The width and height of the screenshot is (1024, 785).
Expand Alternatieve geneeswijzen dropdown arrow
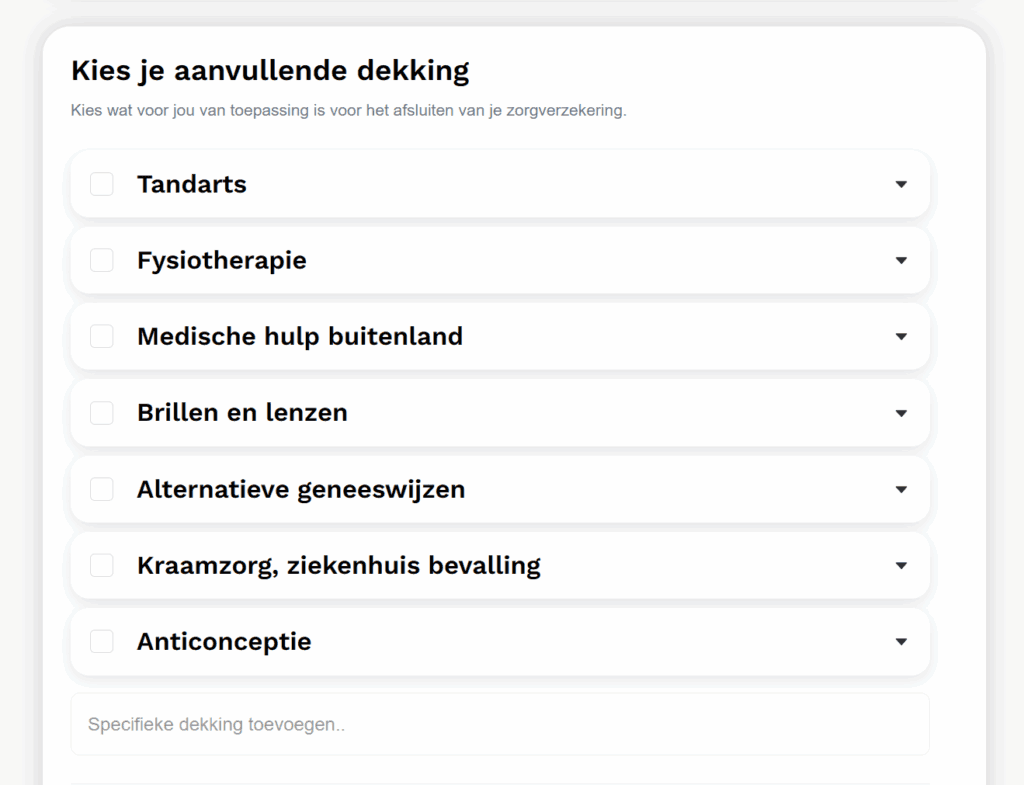click(x=901, y=489)
